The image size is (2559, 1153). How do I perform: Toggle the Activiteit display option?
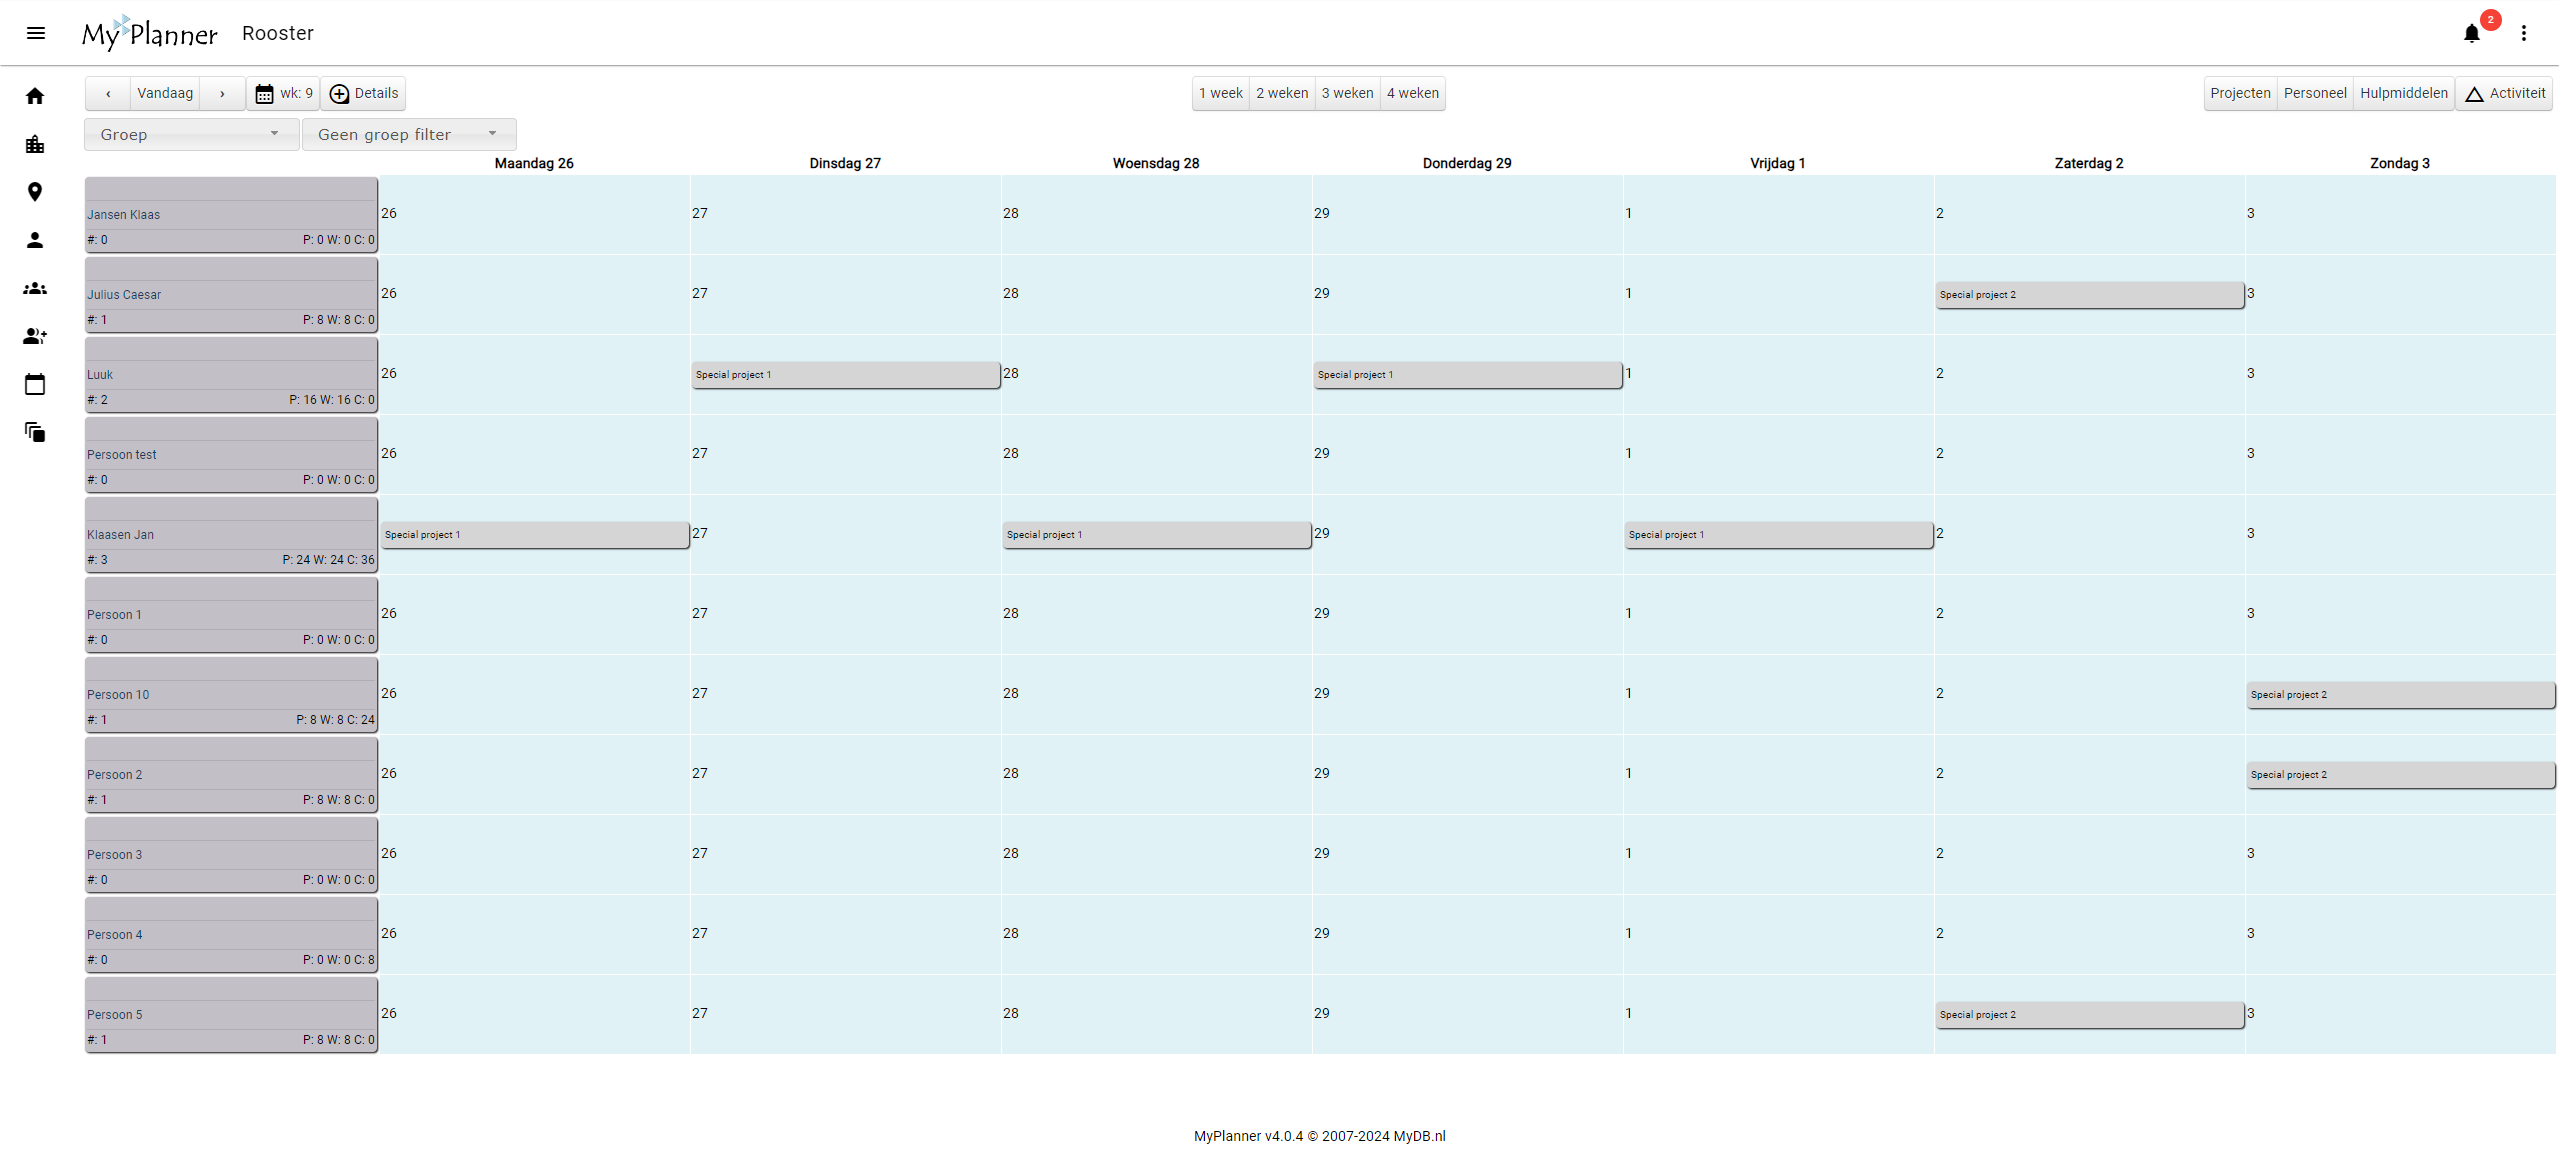[2504, 92]
